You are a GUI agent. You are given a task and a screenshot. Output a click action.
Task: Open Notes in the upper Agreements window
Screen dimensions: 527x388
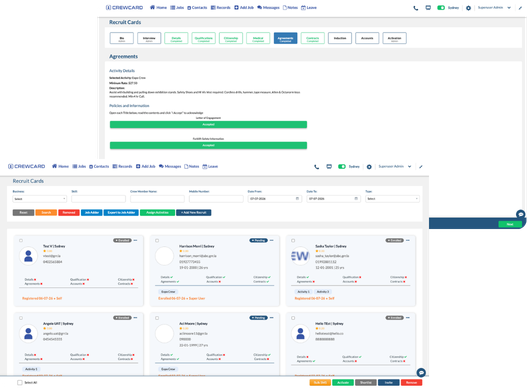tap(290, 7)
